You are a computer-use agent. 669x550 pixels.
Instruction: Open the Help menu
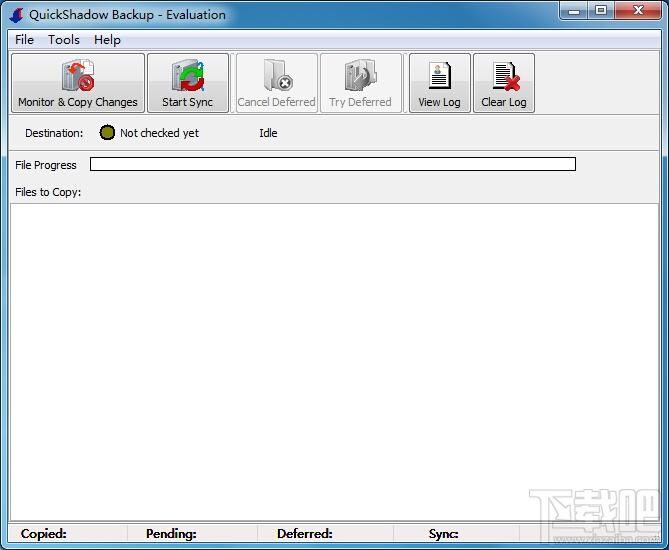point(107,40)
